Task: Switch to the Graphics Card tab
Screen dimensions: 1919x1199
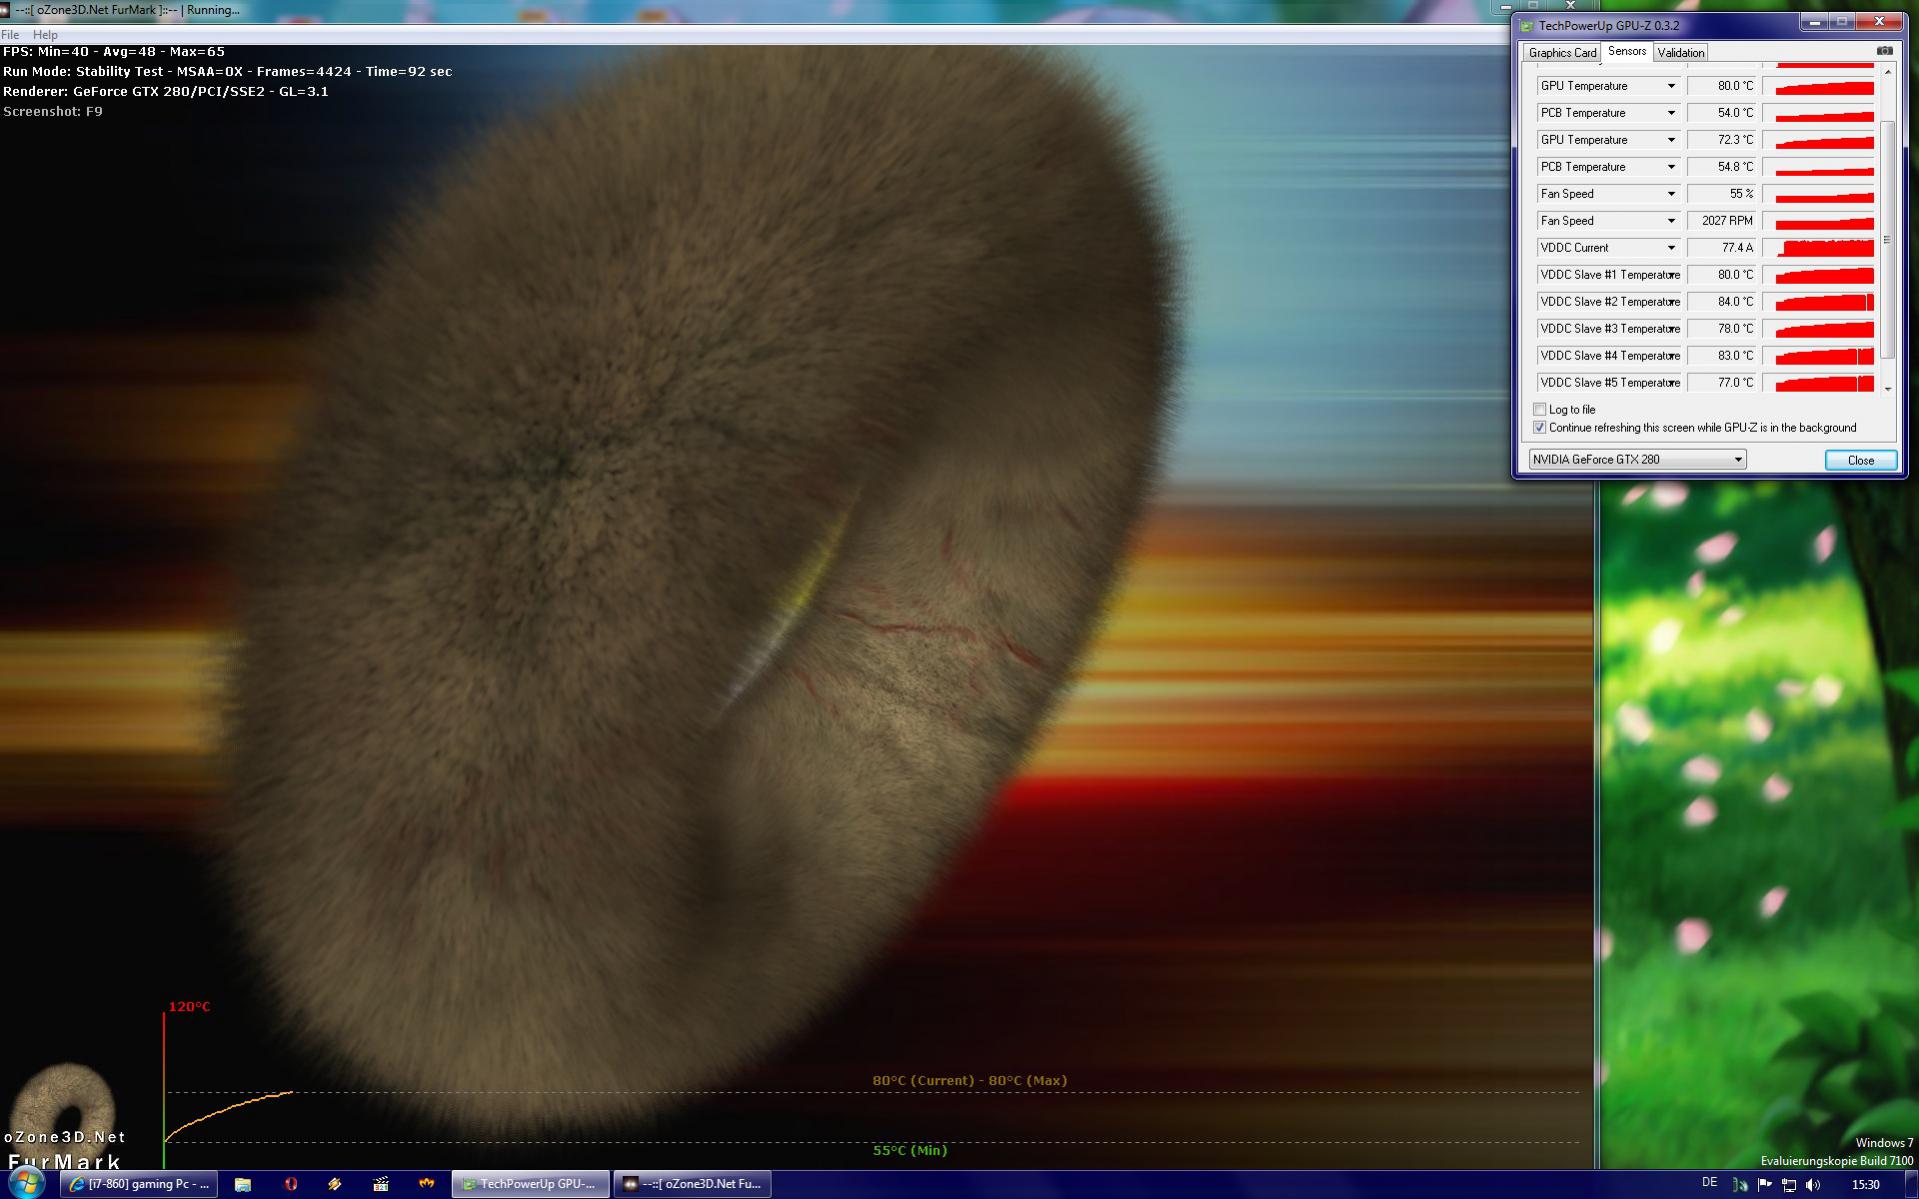Action: (x=1562, y=53)
